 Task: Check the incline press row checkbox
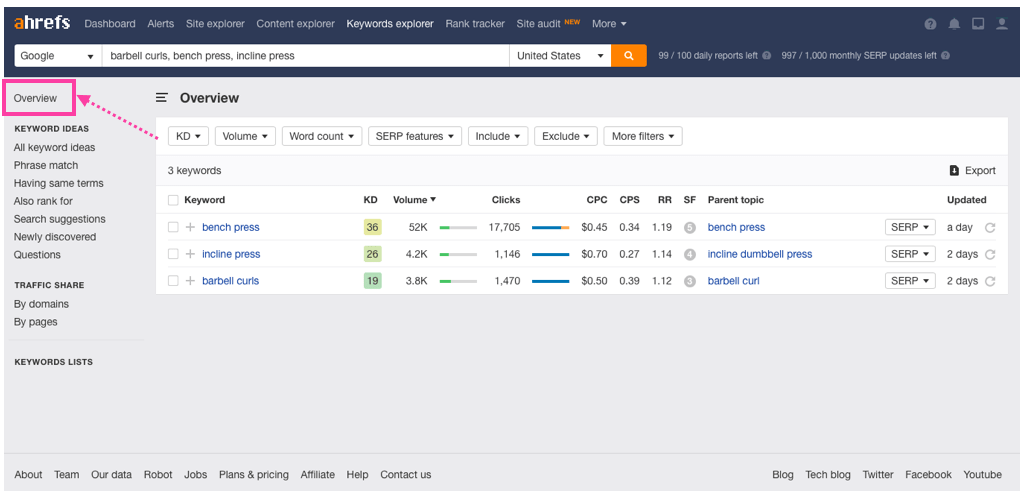pyautogui.click(x=173, y=254)
